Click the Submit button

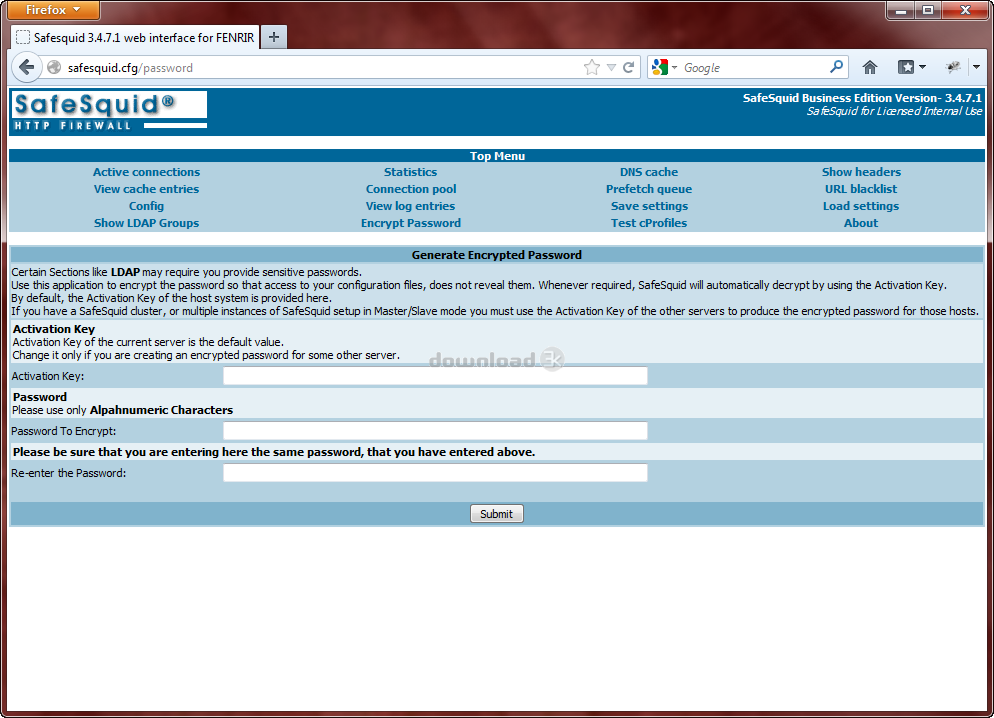pos(496,513)
